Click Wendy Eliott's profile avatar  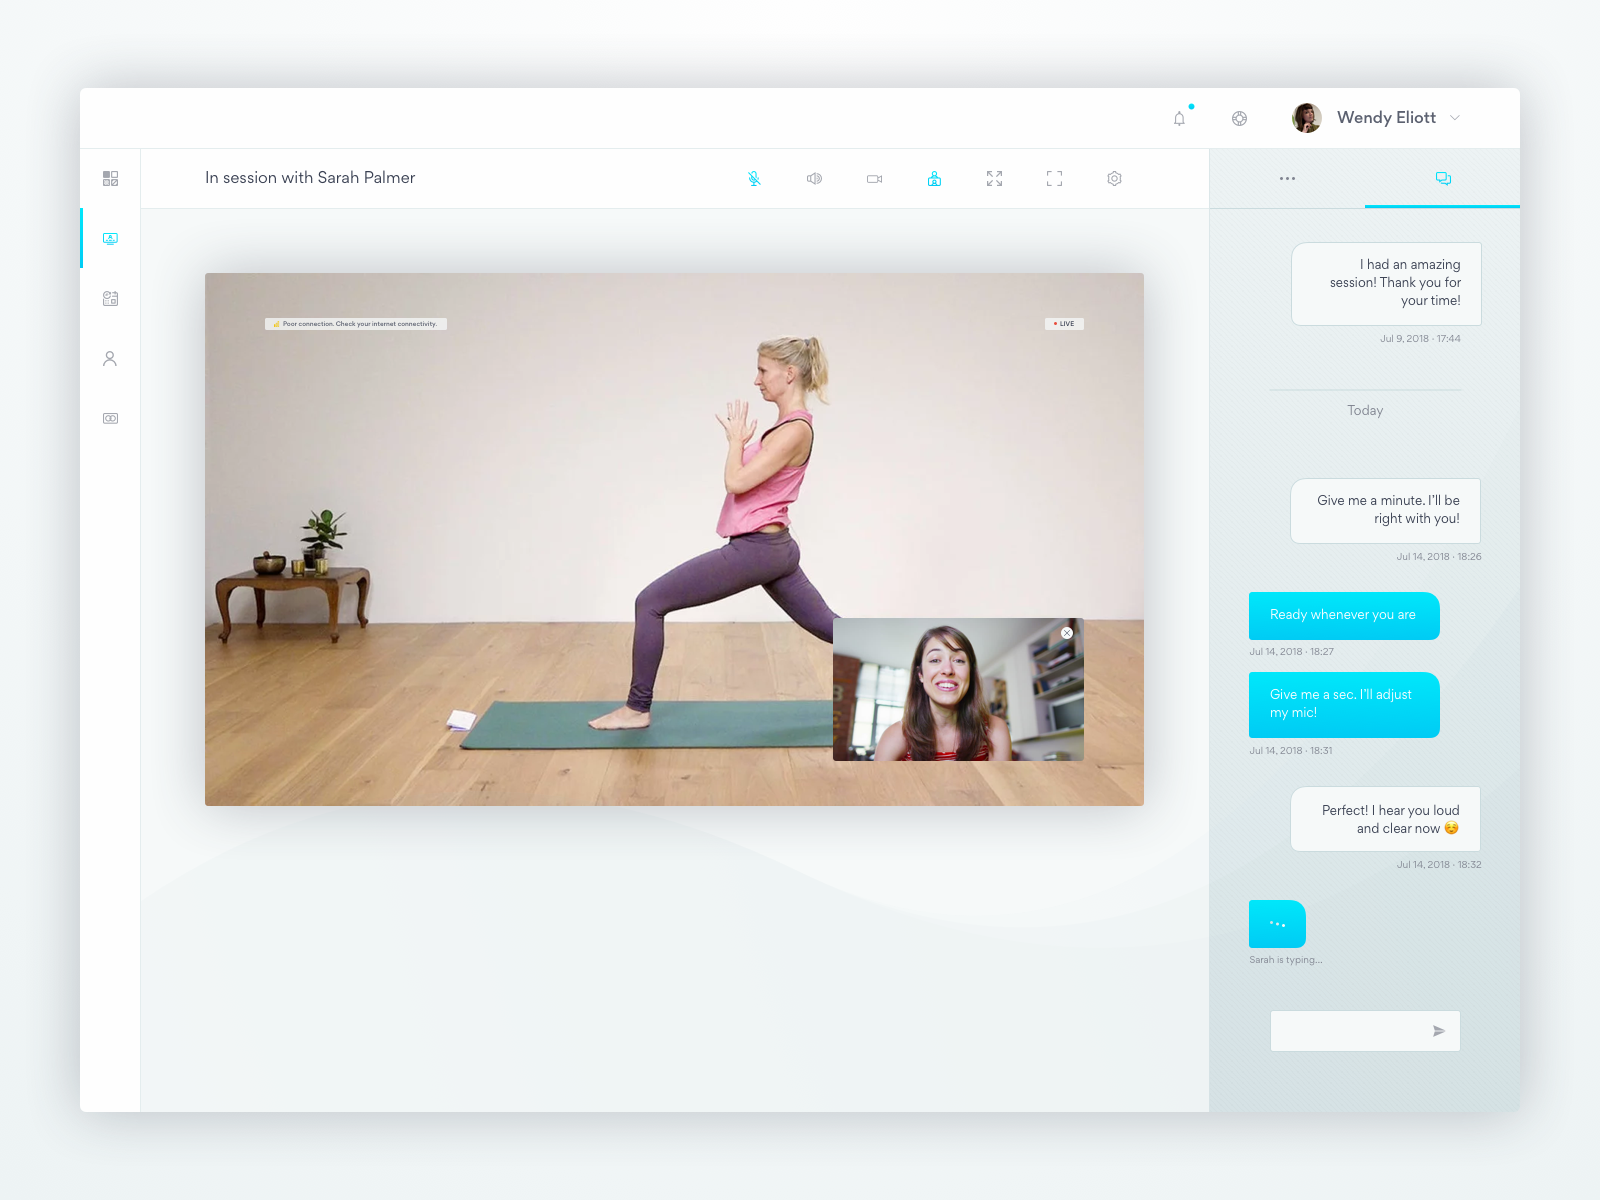(1307, 118)
